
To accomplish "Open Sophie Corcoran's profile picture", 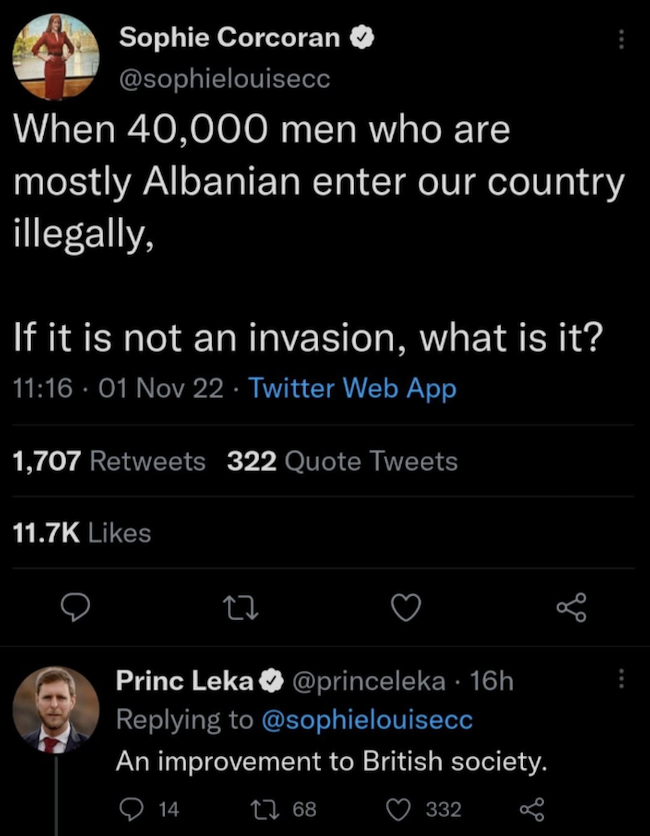I will [56, 56].
